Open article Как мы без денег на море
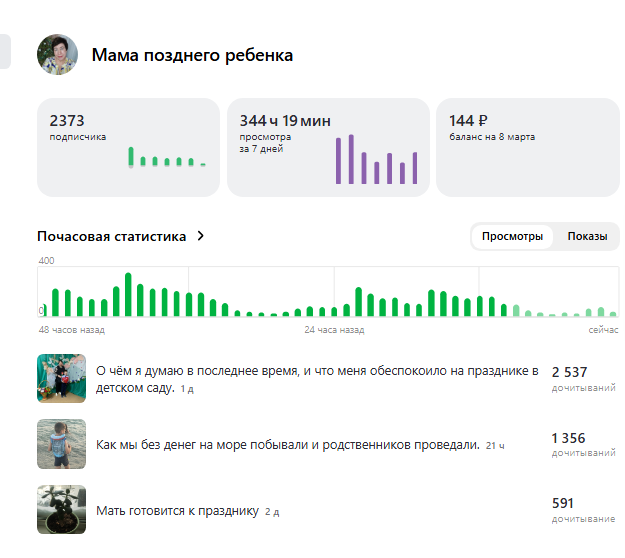This screenshot has height=558, width=625. (x=287, y=445)
